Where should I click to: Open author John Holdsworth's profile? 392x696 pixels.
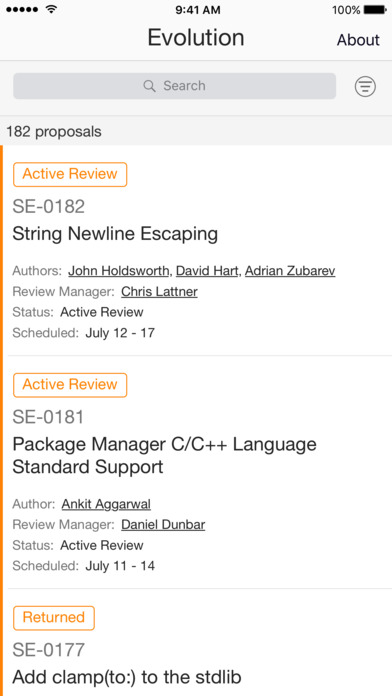coord(119,271)
